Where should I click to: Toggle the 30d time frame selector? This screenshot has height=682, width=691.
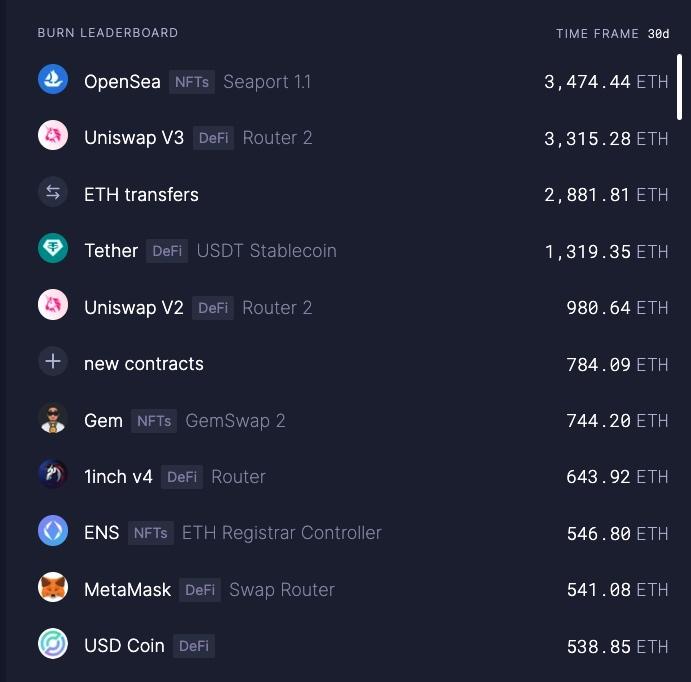coord(658,34)
